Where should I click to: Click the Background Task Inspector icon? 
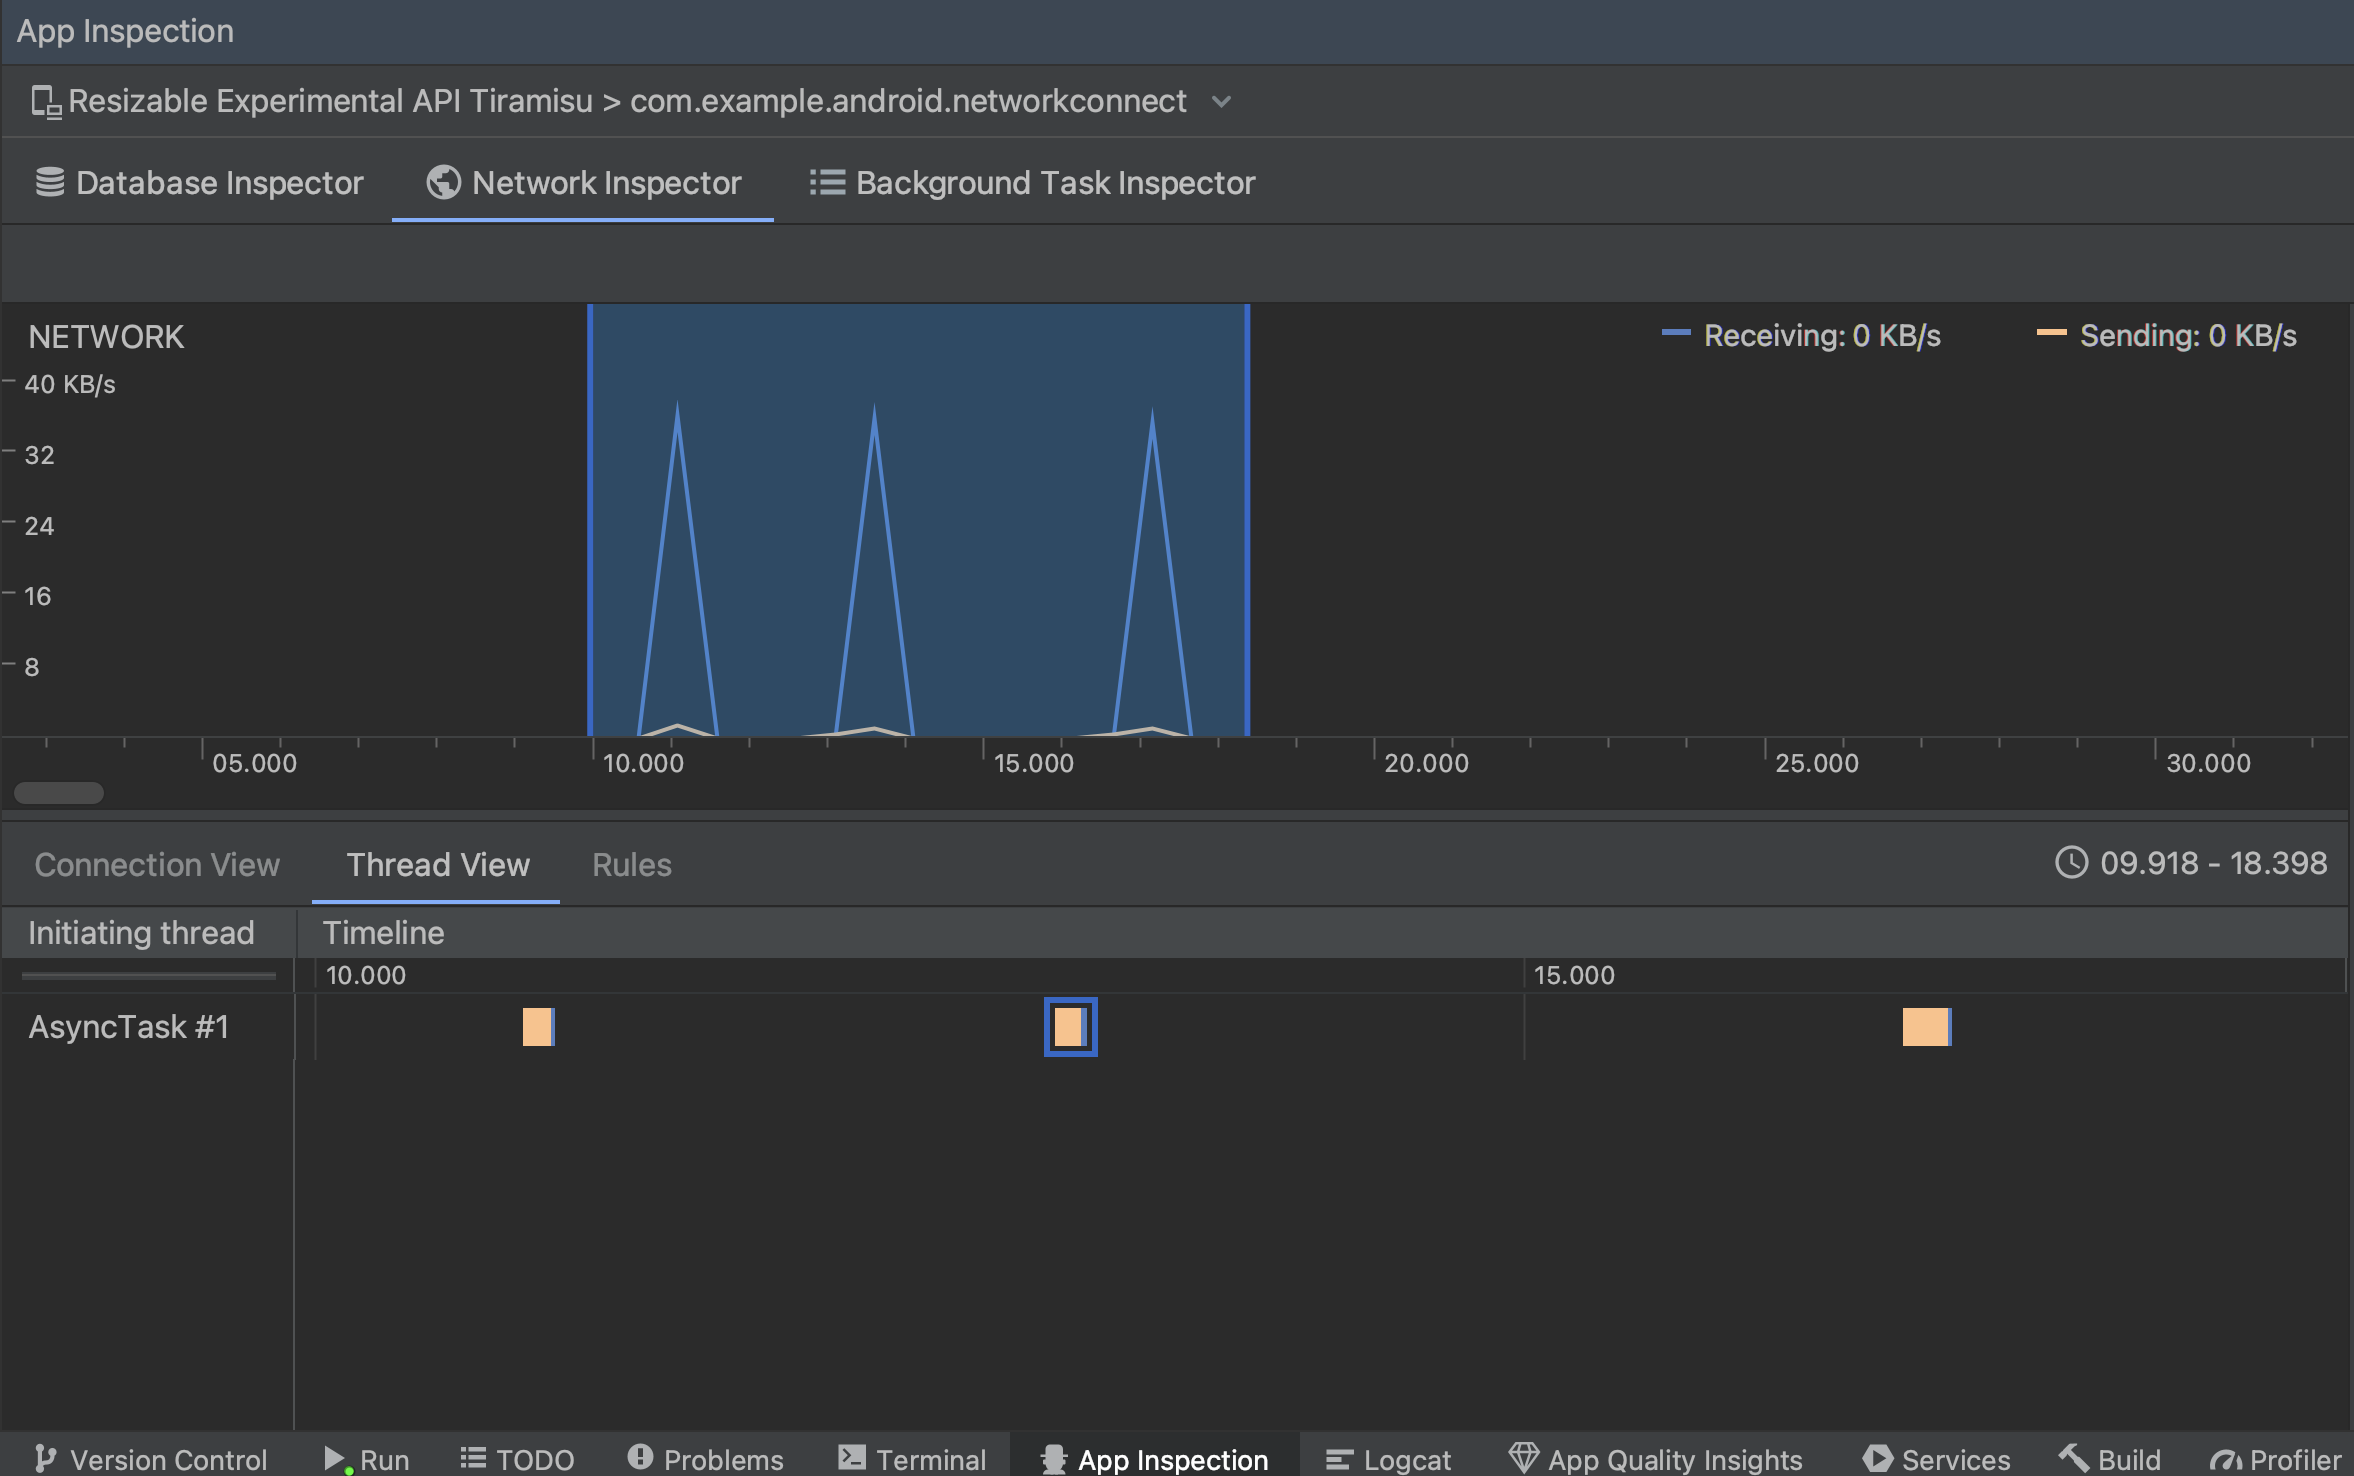point(821,182)
